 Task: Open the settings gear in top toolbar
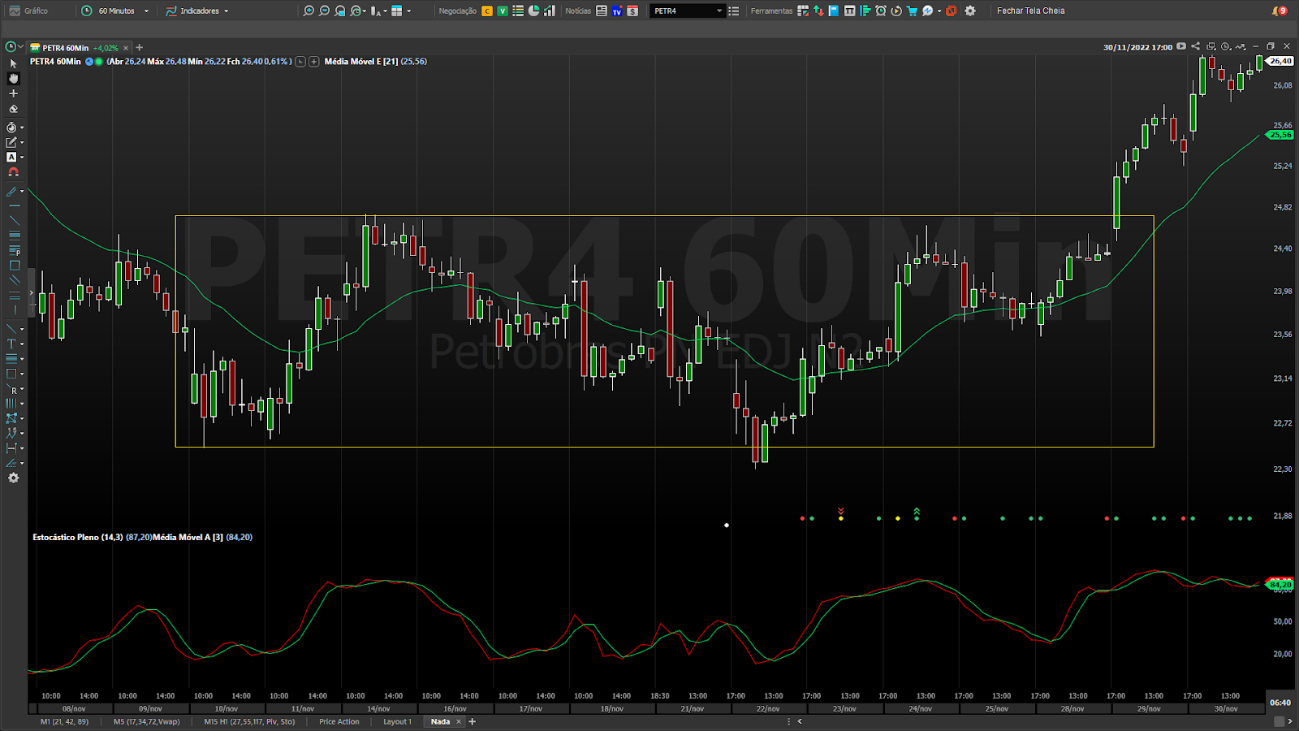click(970, 11)
